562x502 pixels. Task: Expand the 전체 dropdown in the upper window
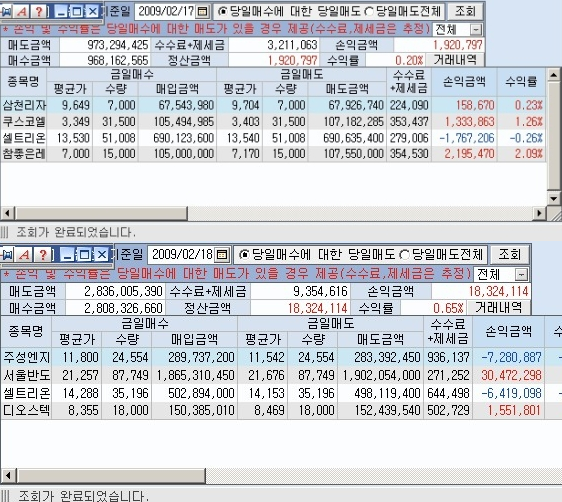pos(476,30)
